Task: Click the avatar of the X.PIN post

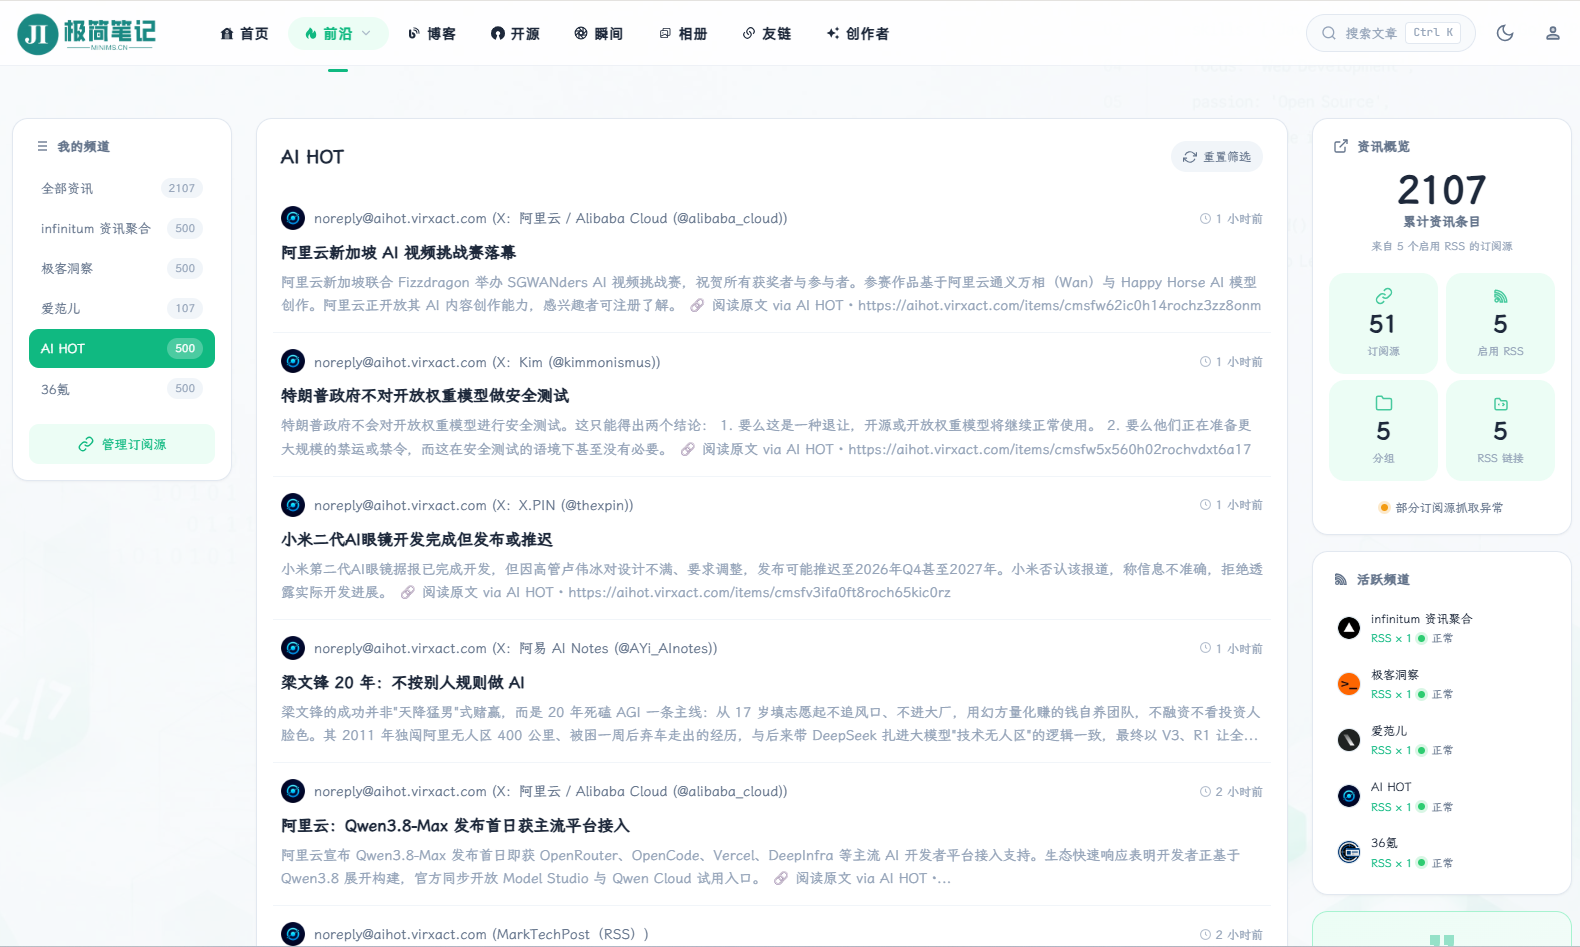Action: pos(293,505)
